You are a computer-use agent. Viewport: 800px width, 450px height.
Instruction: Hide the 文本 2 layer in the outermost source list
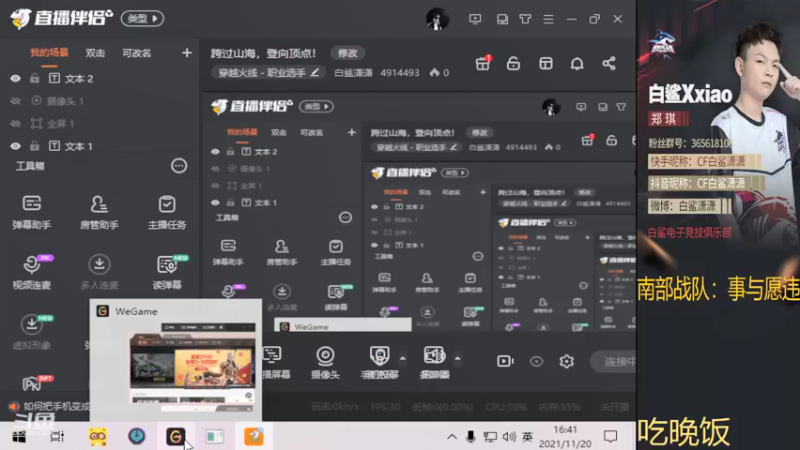tap(15, 79)
